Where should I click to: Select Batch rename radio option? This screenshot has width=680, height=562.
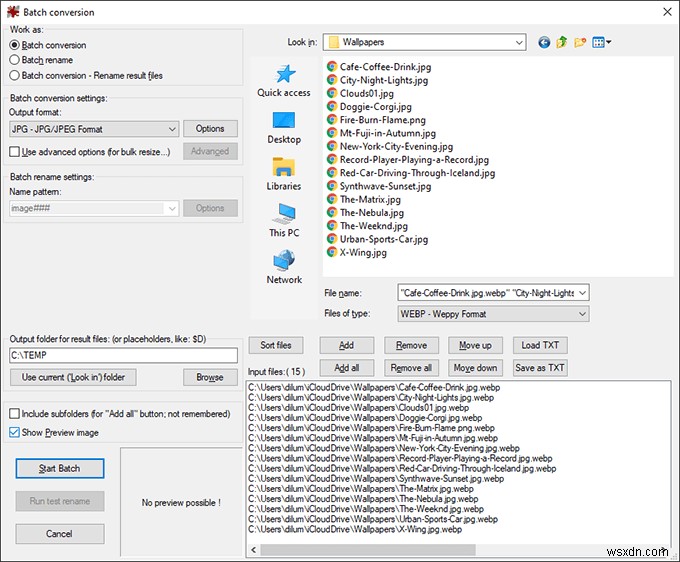pos(14,60)
